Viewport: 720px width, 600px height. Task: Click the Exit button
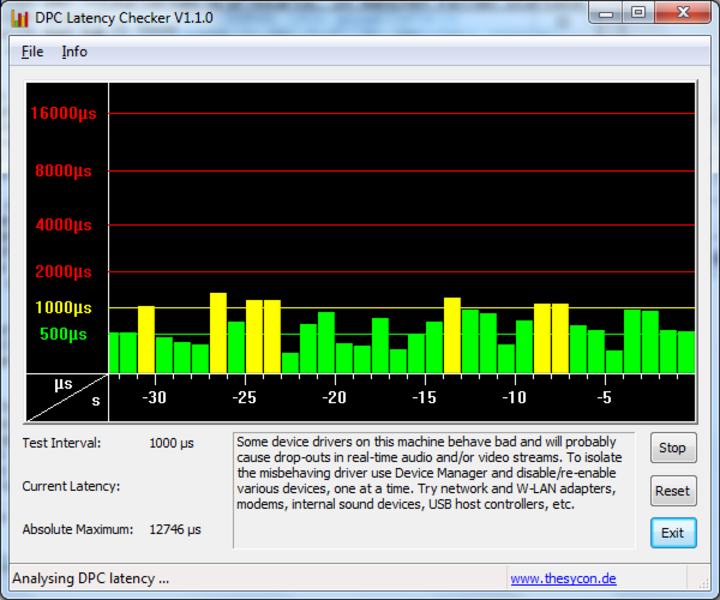point(673,533)
